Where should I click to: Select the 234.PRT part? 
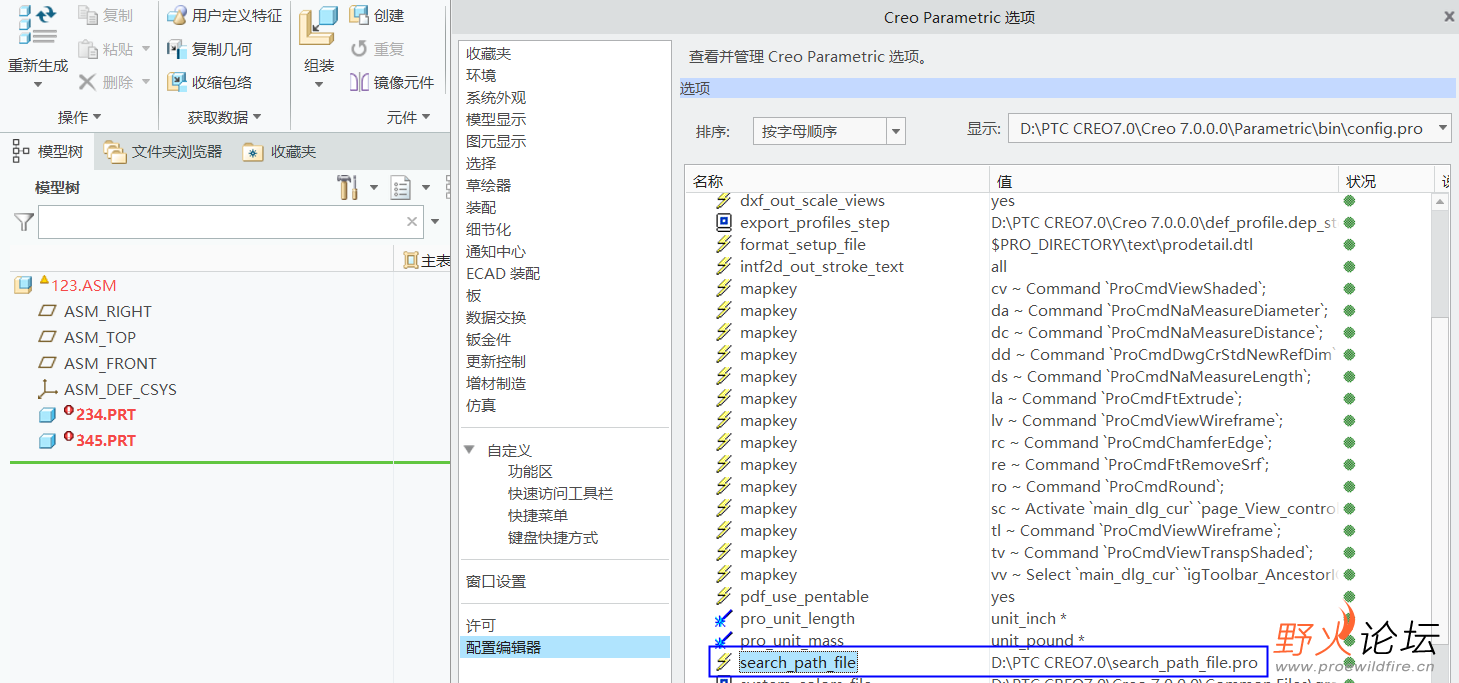(x=105, y=414)
